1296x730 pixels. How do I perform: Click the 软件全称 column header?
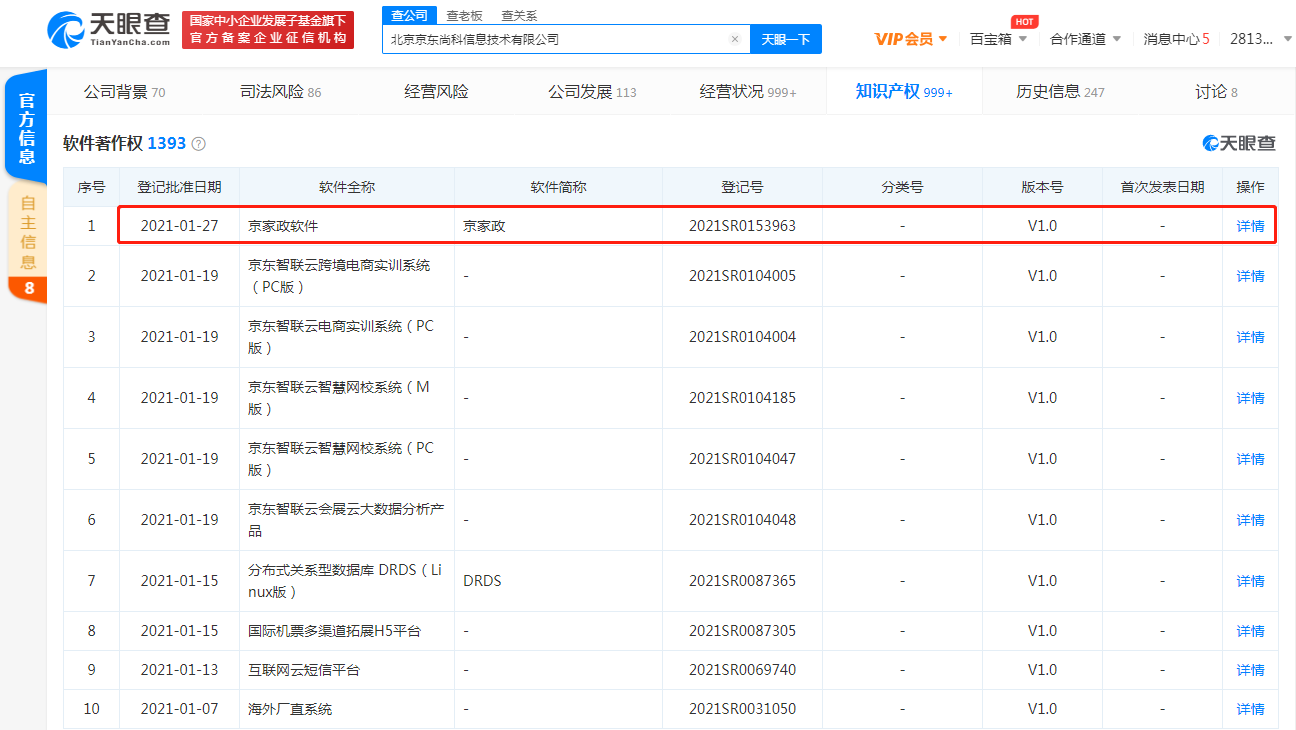point(347,187)
